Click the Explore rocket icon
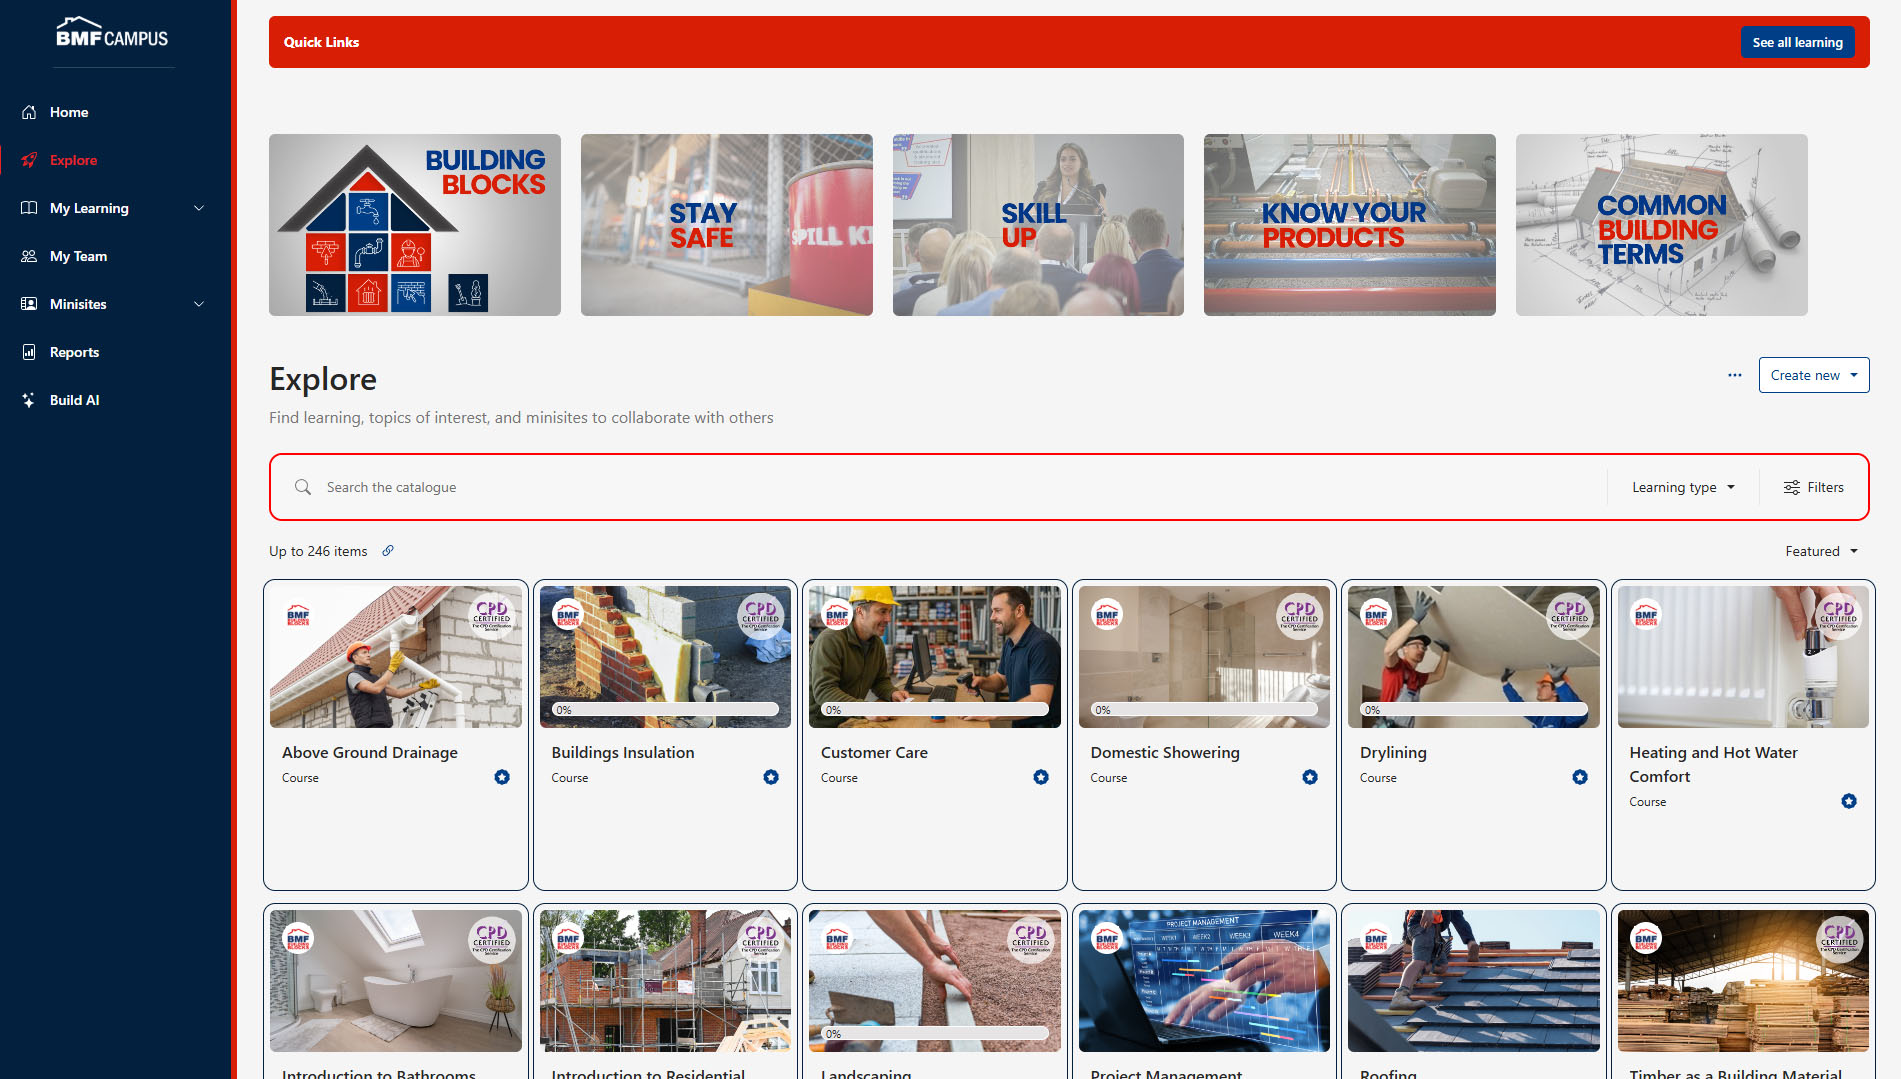Screen dimensions: 1901x1079 pyautogui.click(x=29, y=160)
